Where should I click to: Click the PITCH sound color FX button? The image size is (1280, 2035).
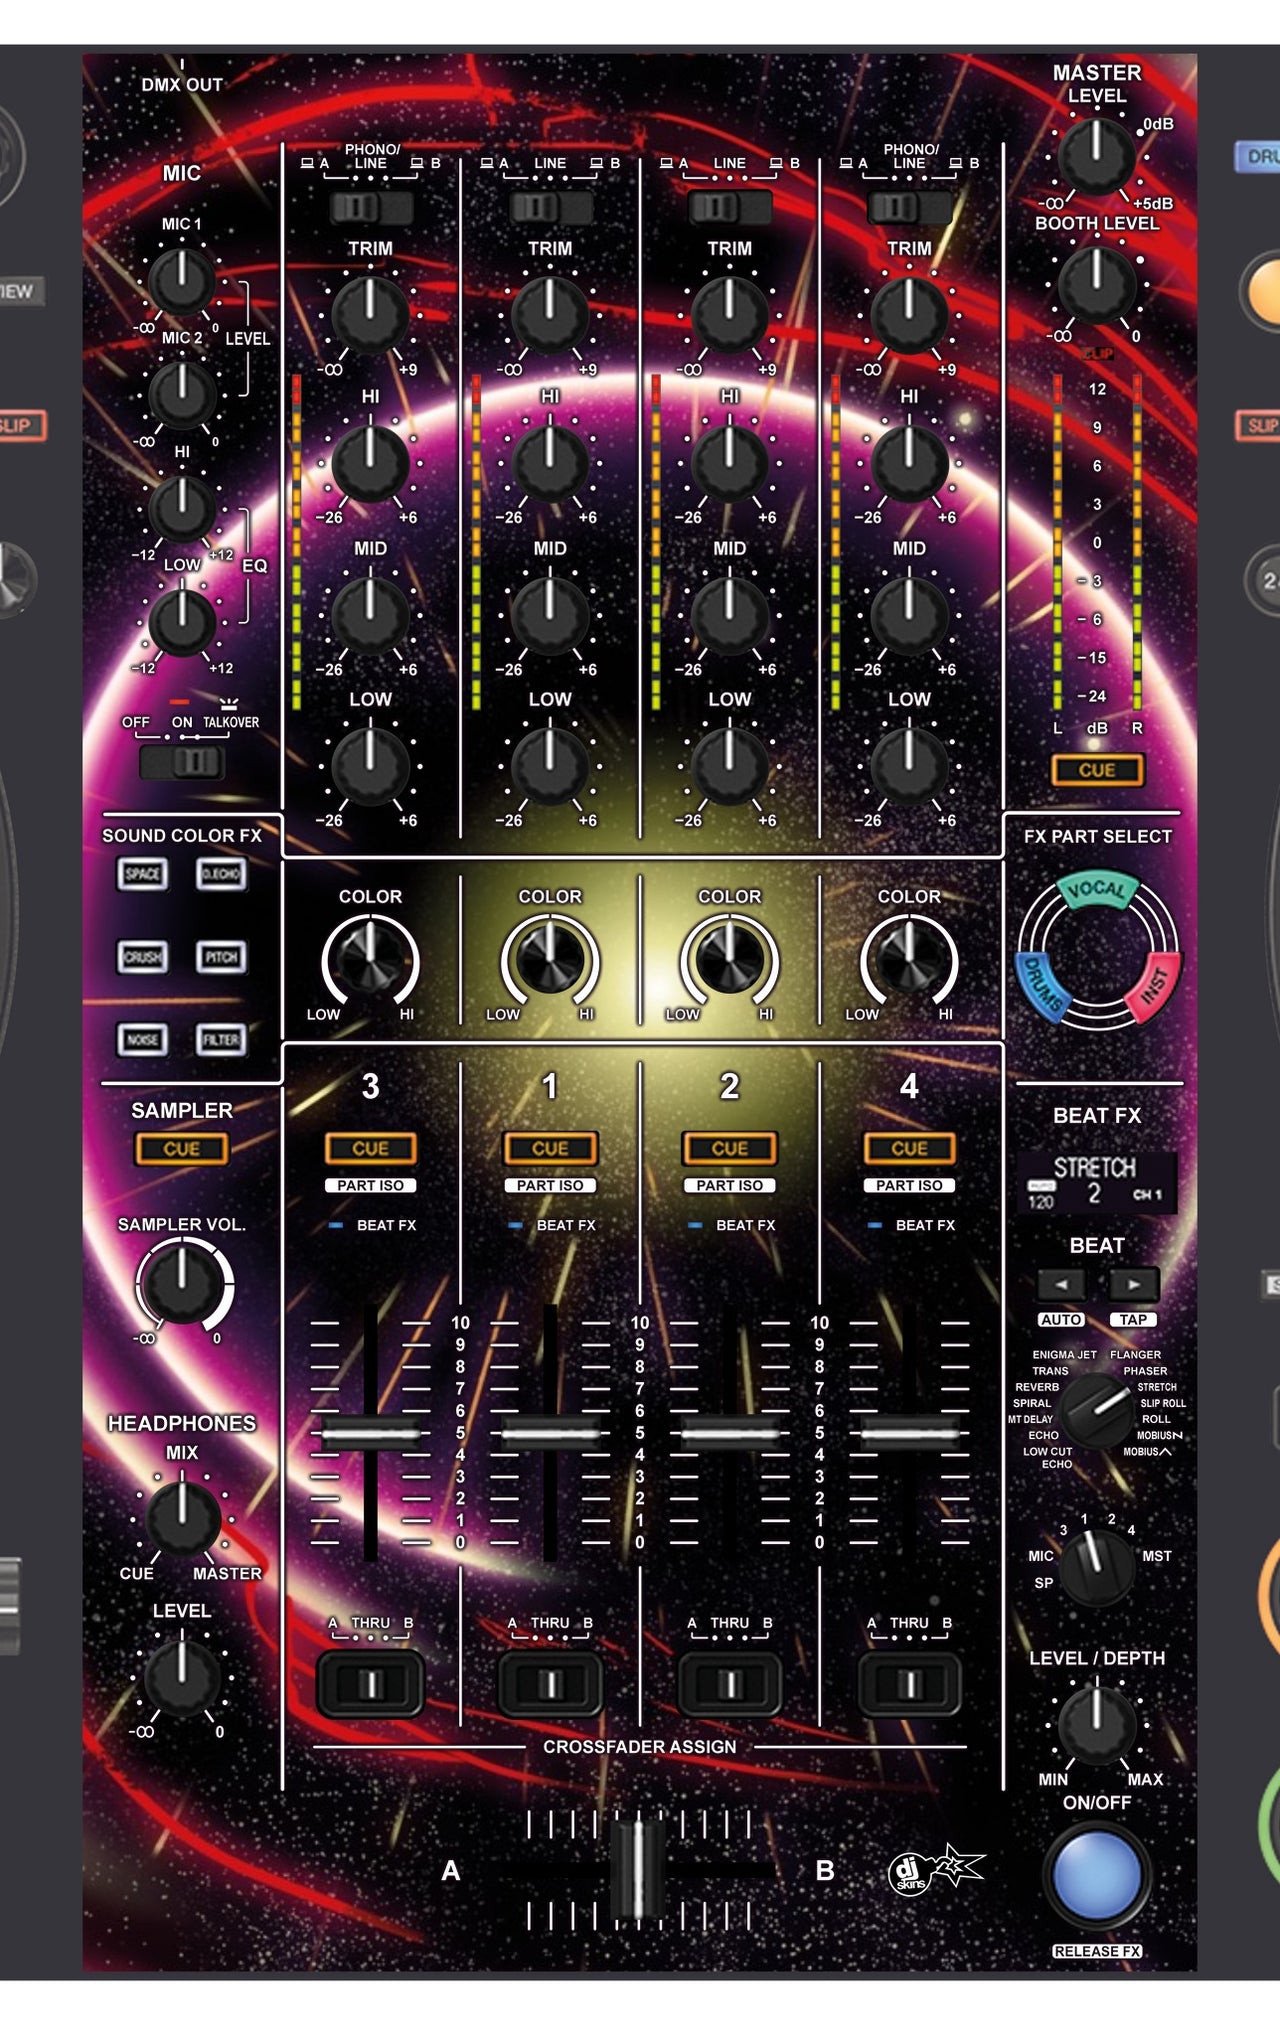pyautogui.click(x=221, y=957)
